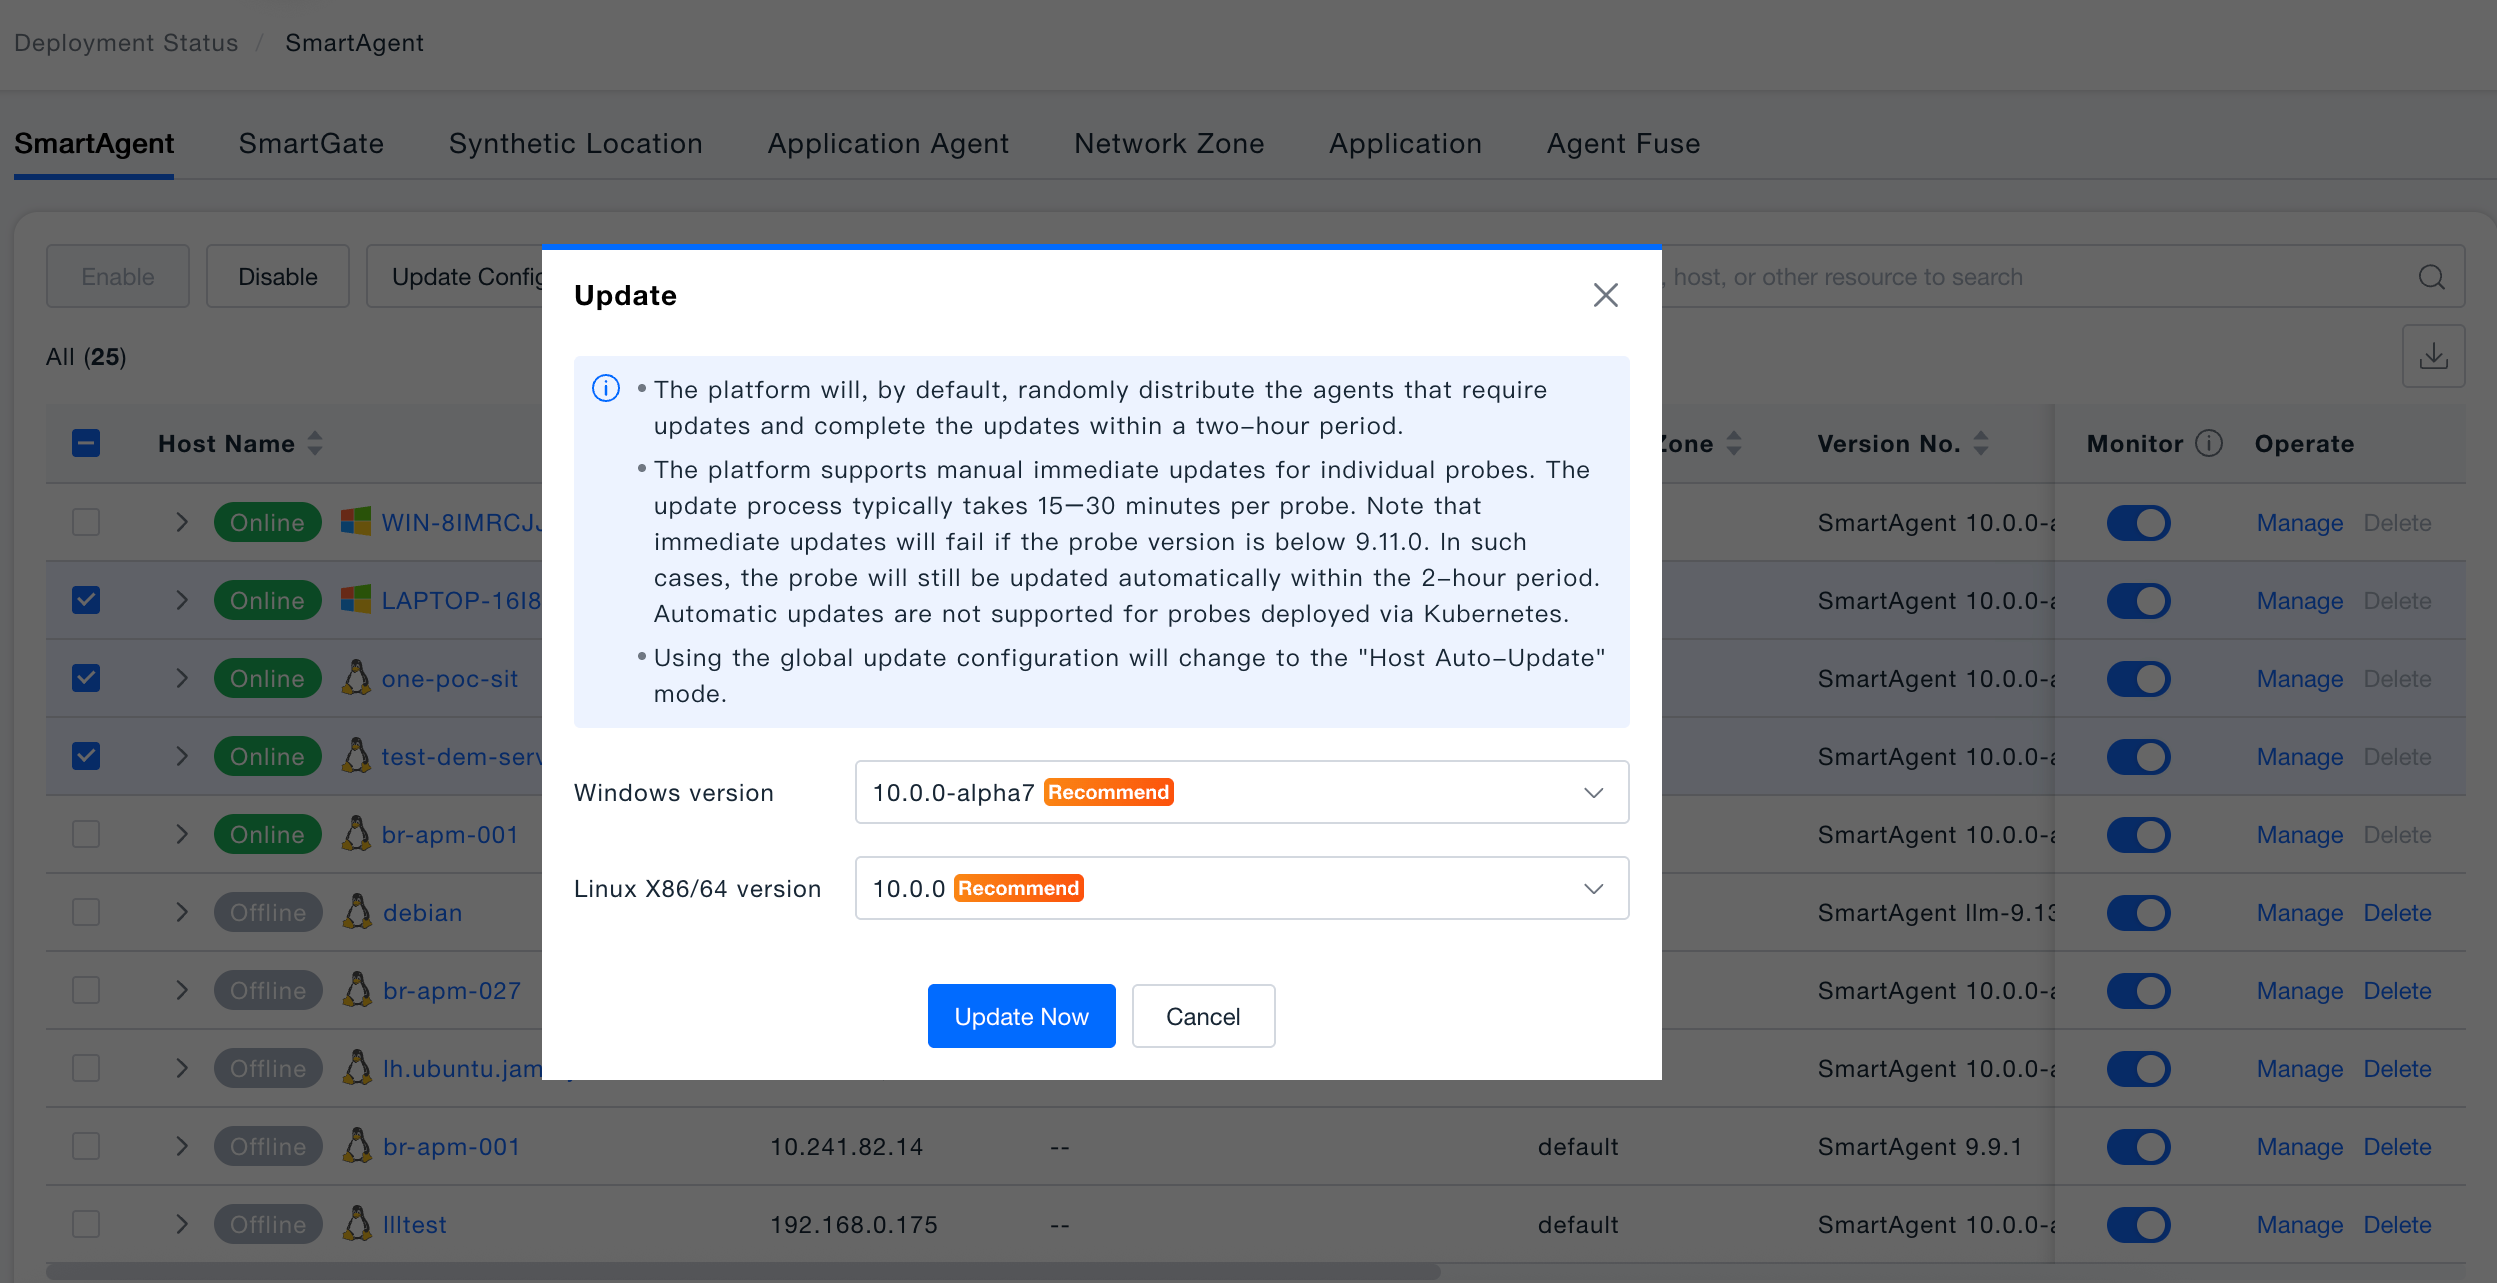The height and width of the screenshot is (1284, 2498).
Task: Click the Linux penguin icon for debian host
Action: point(357,911)
